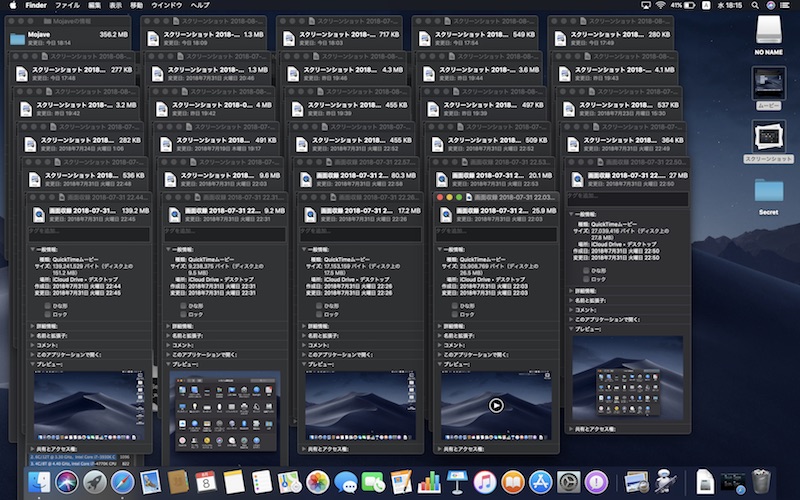Open System Preferences gear in Dock
Viewport: 800px width, 500px height.
tap(568, 482)
